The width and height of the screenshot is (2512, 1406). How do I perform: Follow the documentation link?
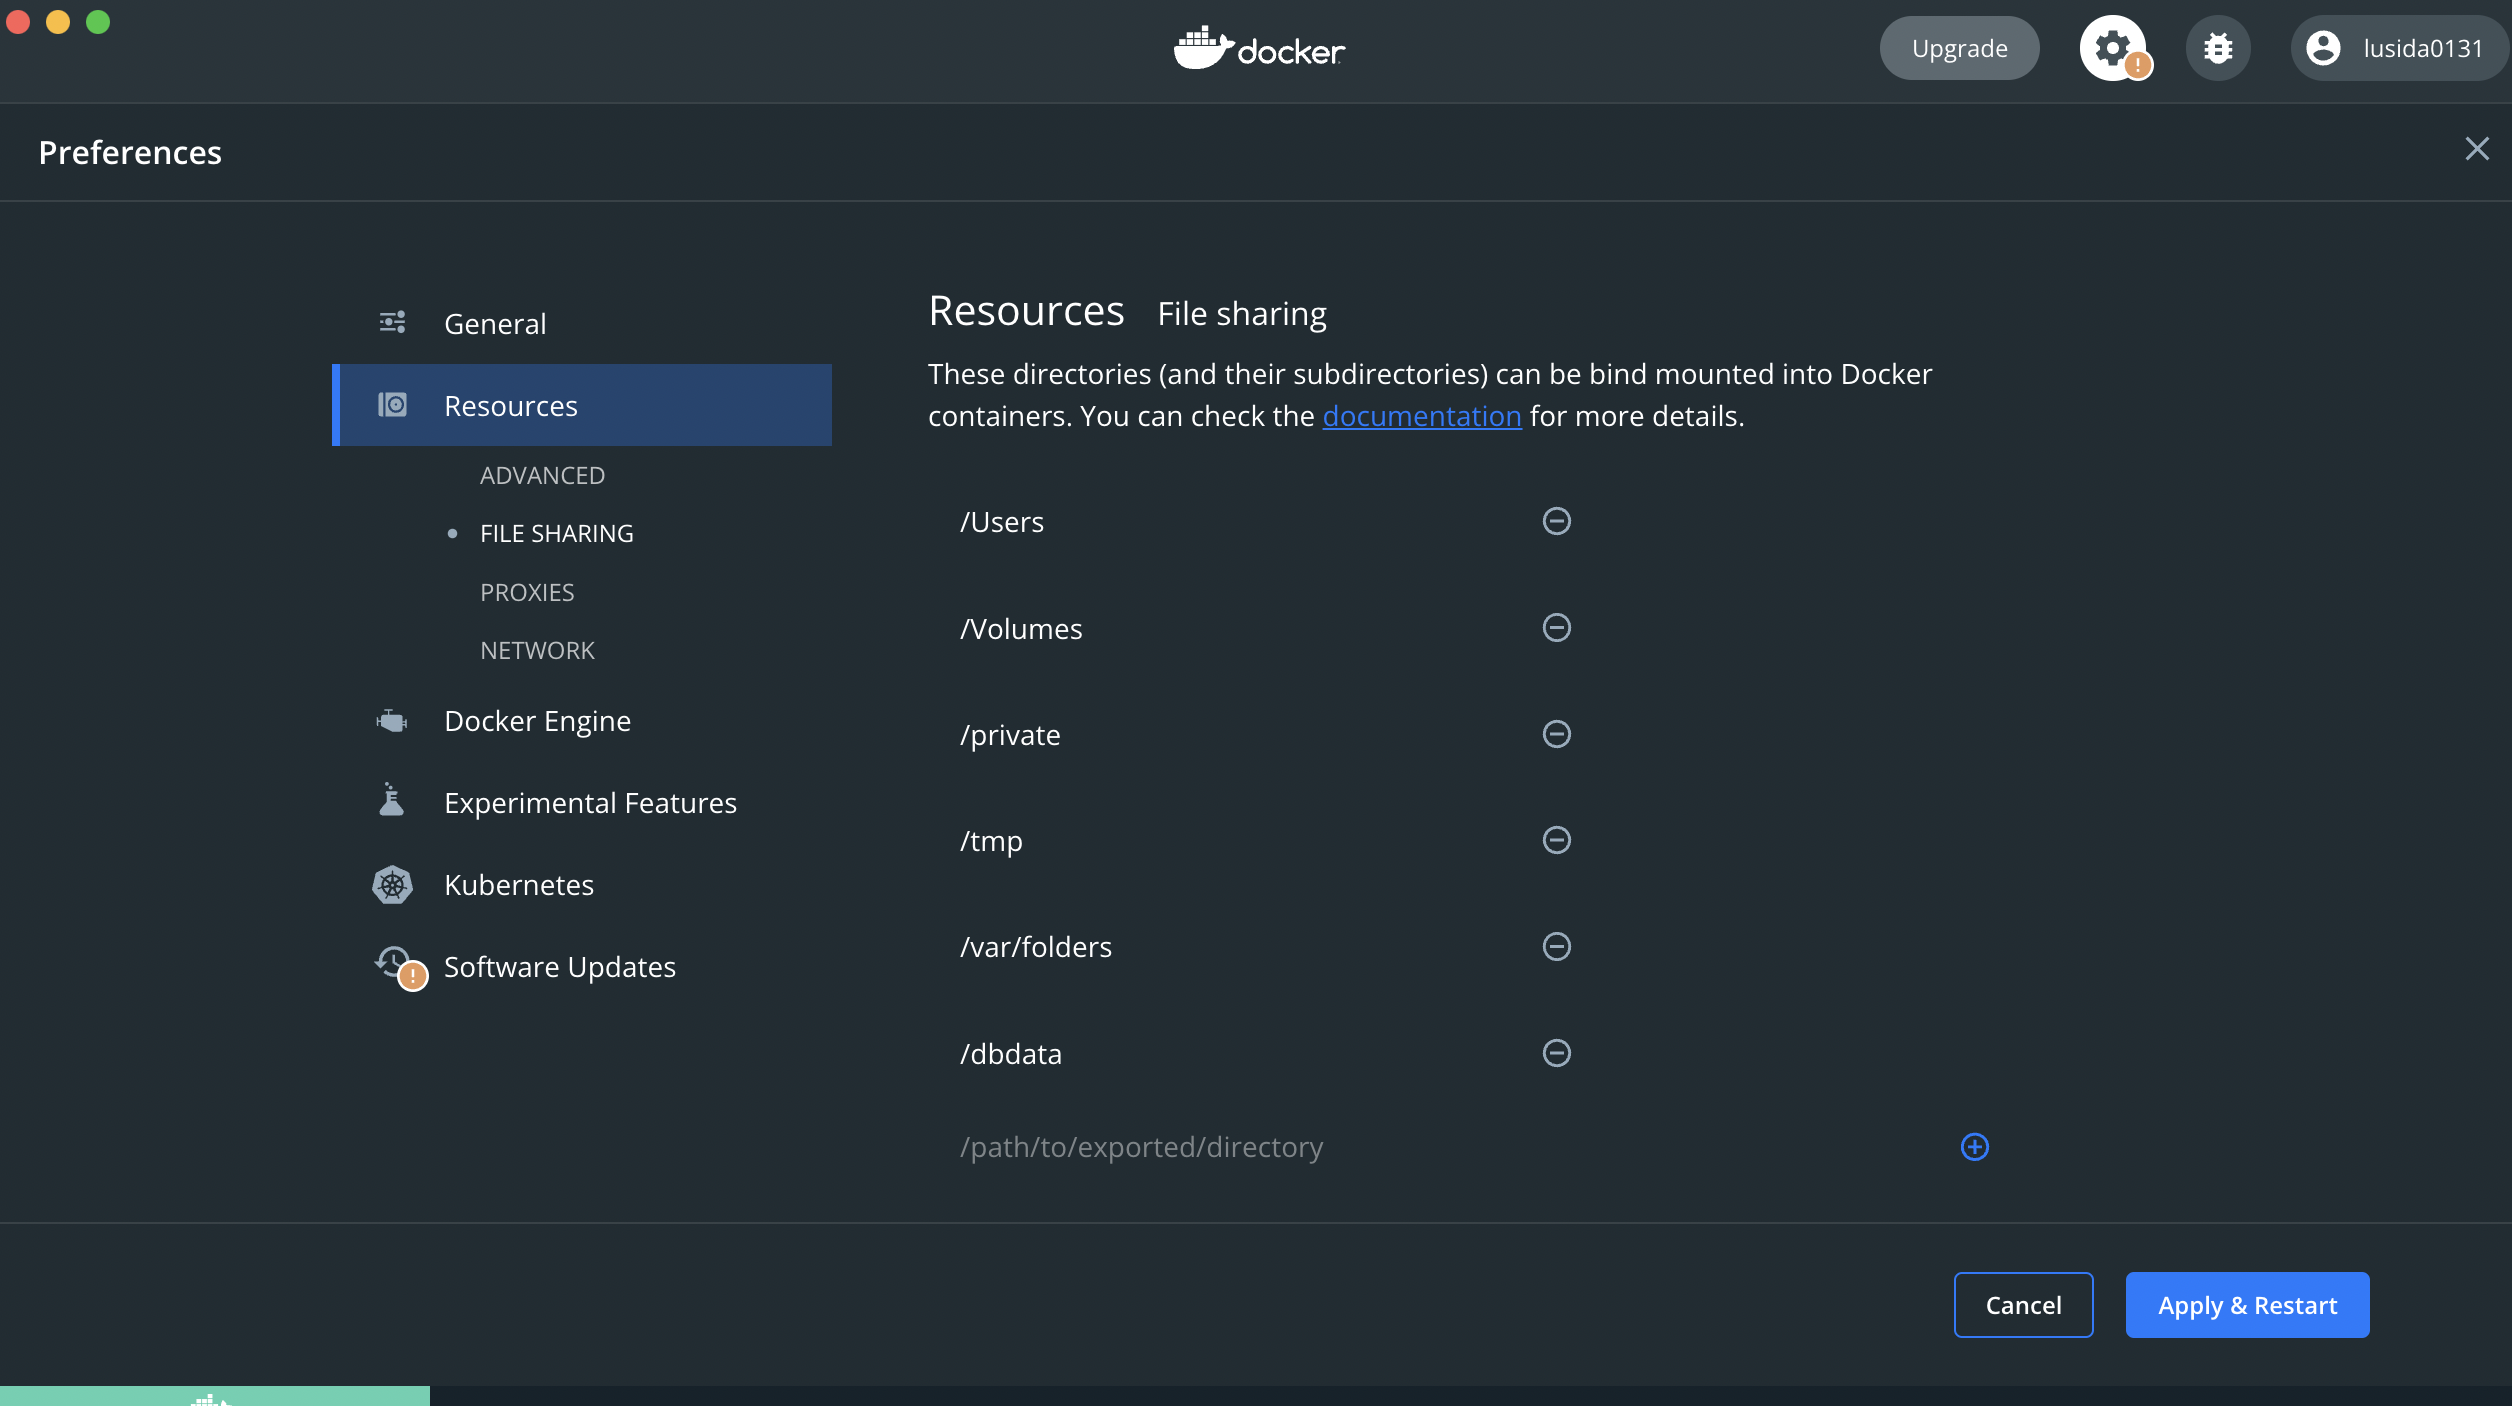coord(1421,416)
